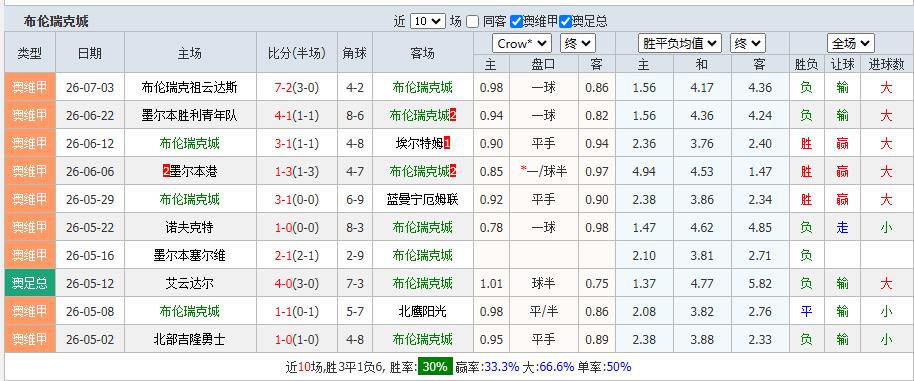Click the blue 平 result on 26-05-08
914x381 pixels.
pos(807,312)
